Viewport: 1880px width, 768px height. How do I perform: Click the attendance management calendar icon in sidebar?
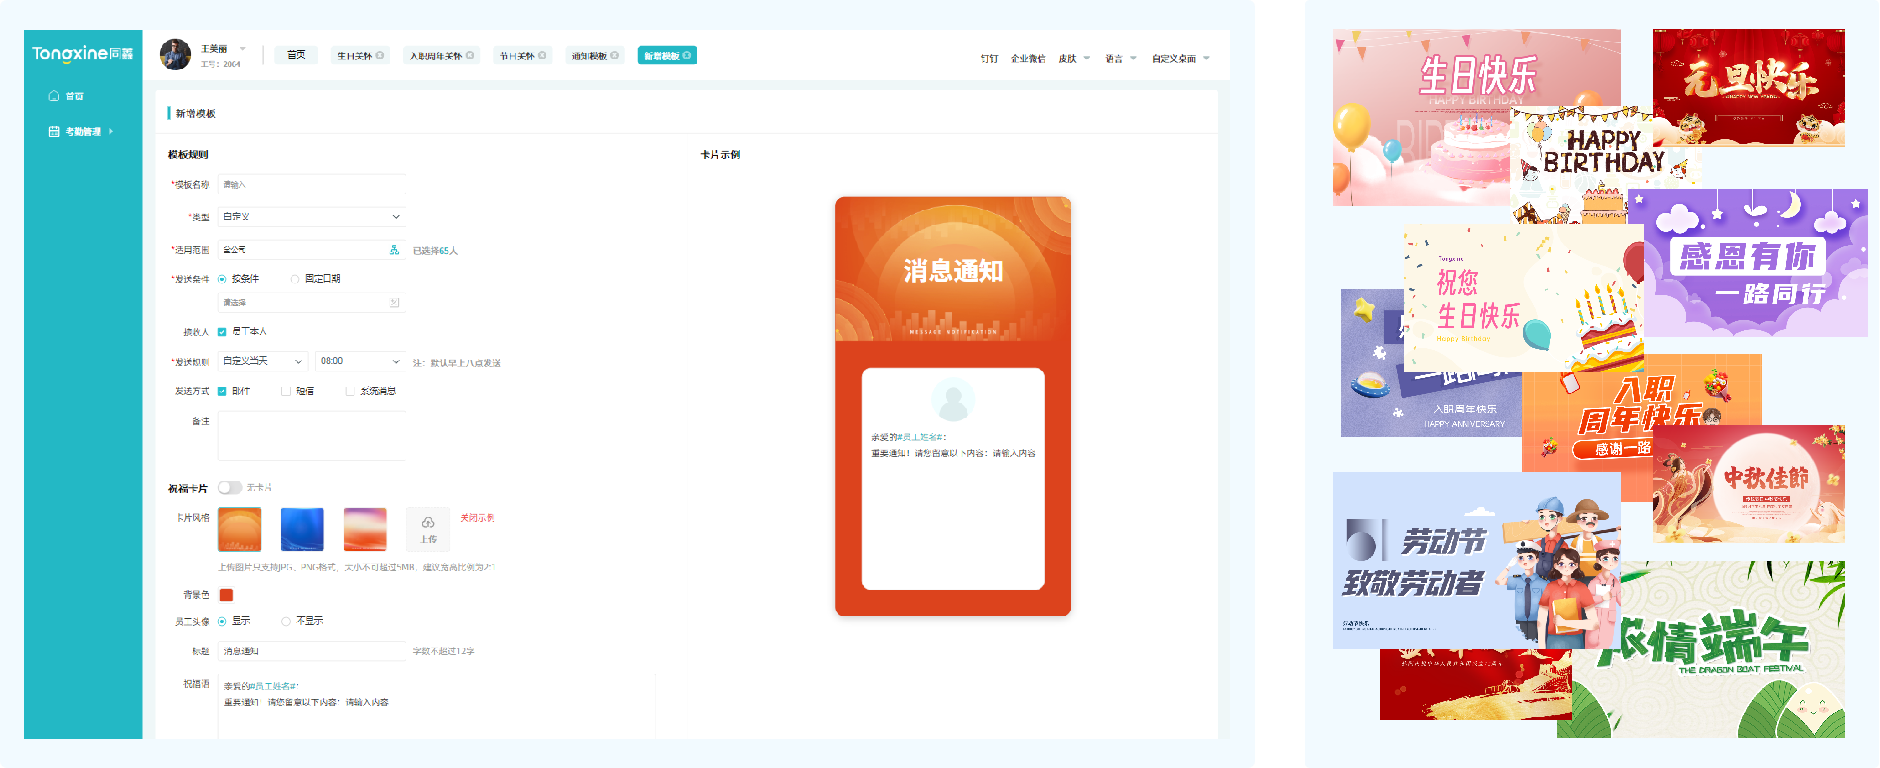coord(54,131)
